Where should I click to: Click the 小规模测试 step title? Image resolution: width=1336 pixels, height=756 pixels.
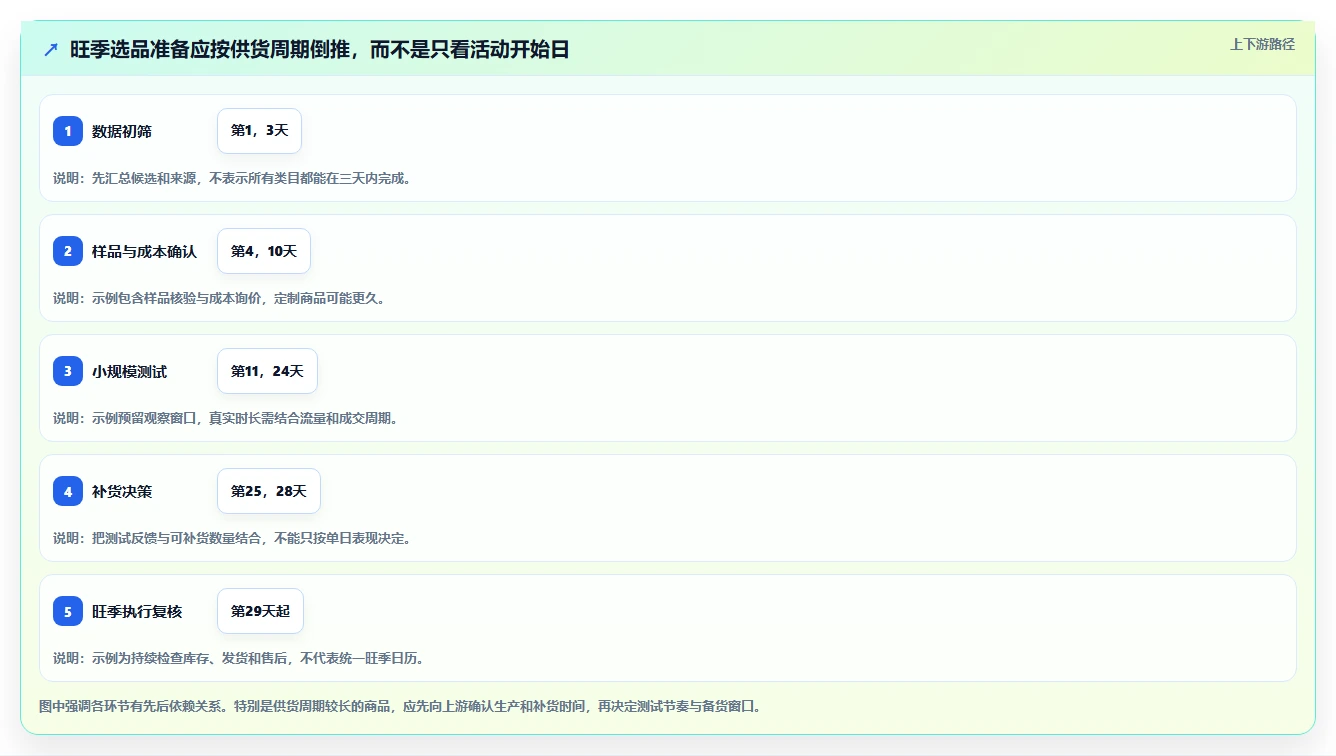(x=130, y=371)
